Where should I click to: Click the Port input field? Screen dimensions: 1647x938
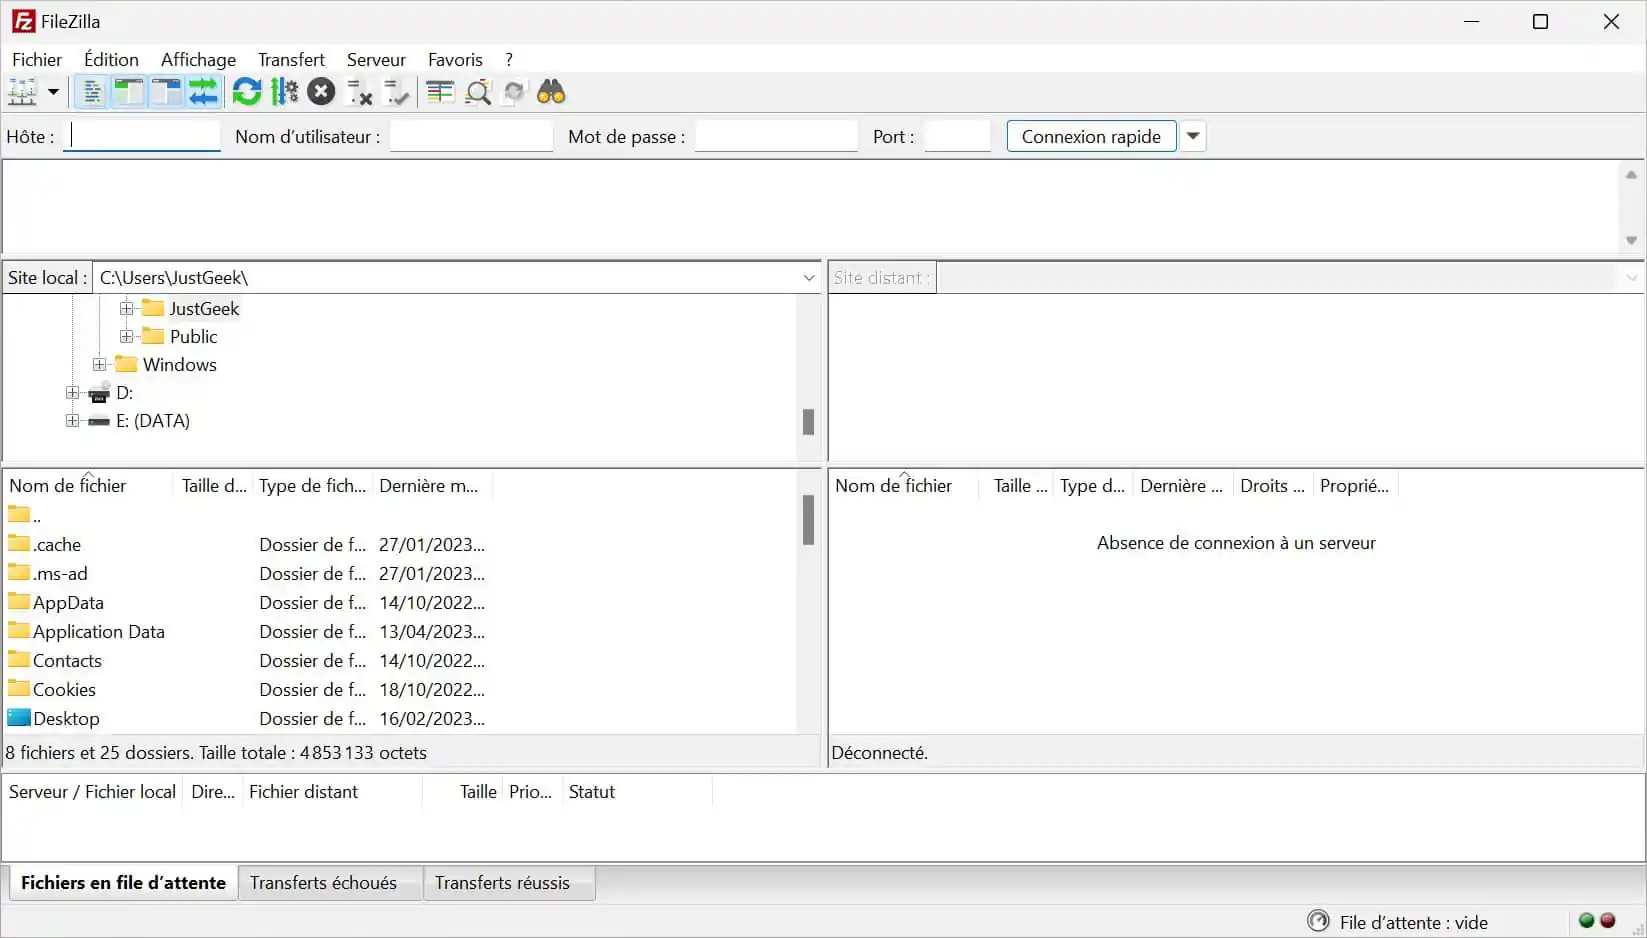(957, 136)
